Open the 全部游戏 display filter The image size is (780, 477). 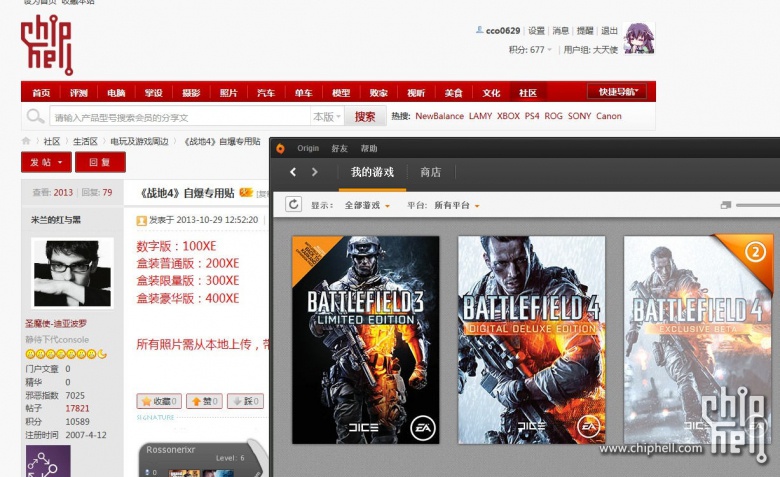[367, 205]
